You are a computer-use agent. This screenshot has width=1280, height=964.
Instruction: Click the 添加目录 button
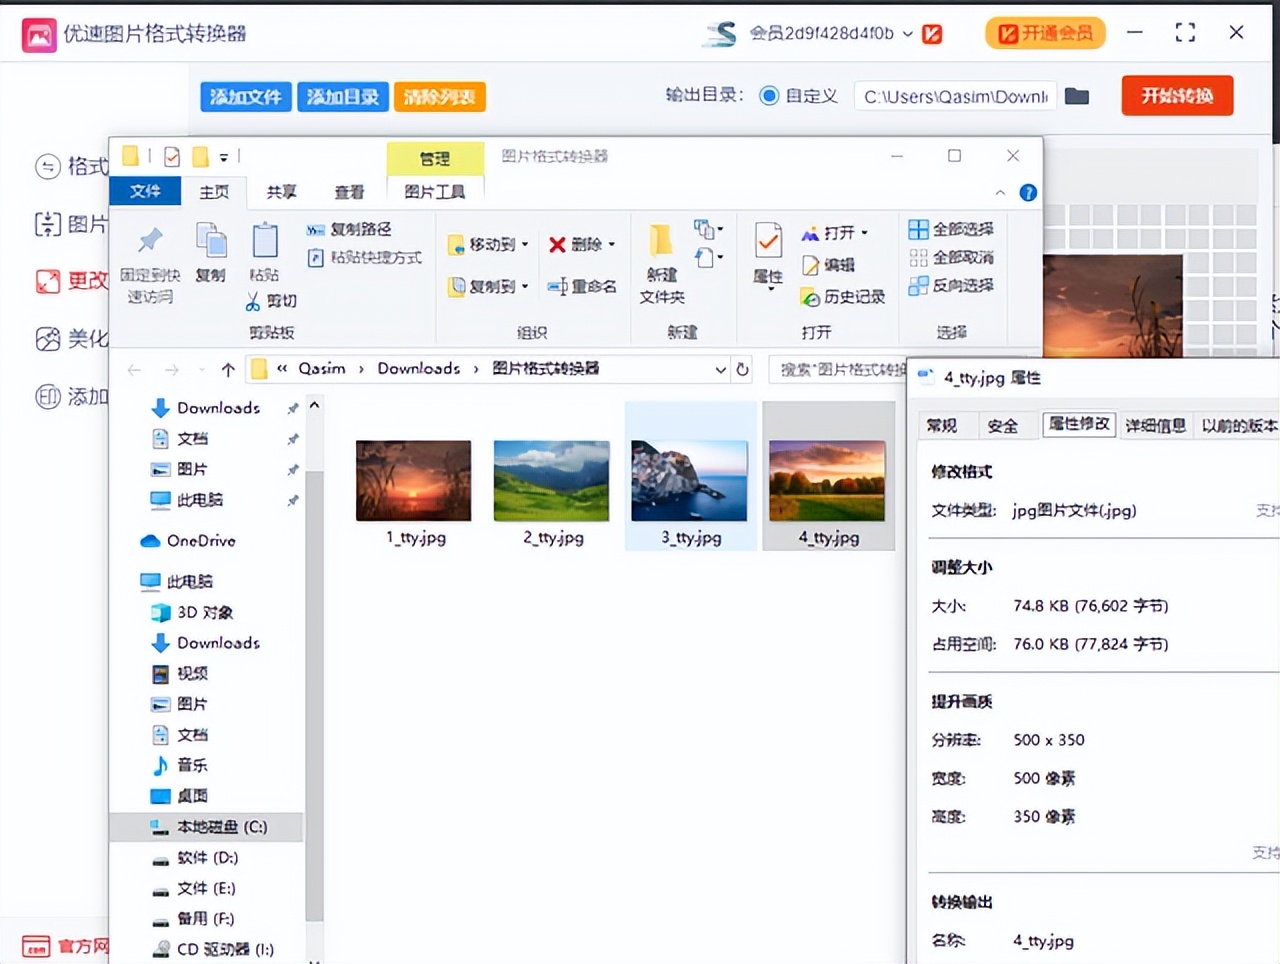coord(343,97)
